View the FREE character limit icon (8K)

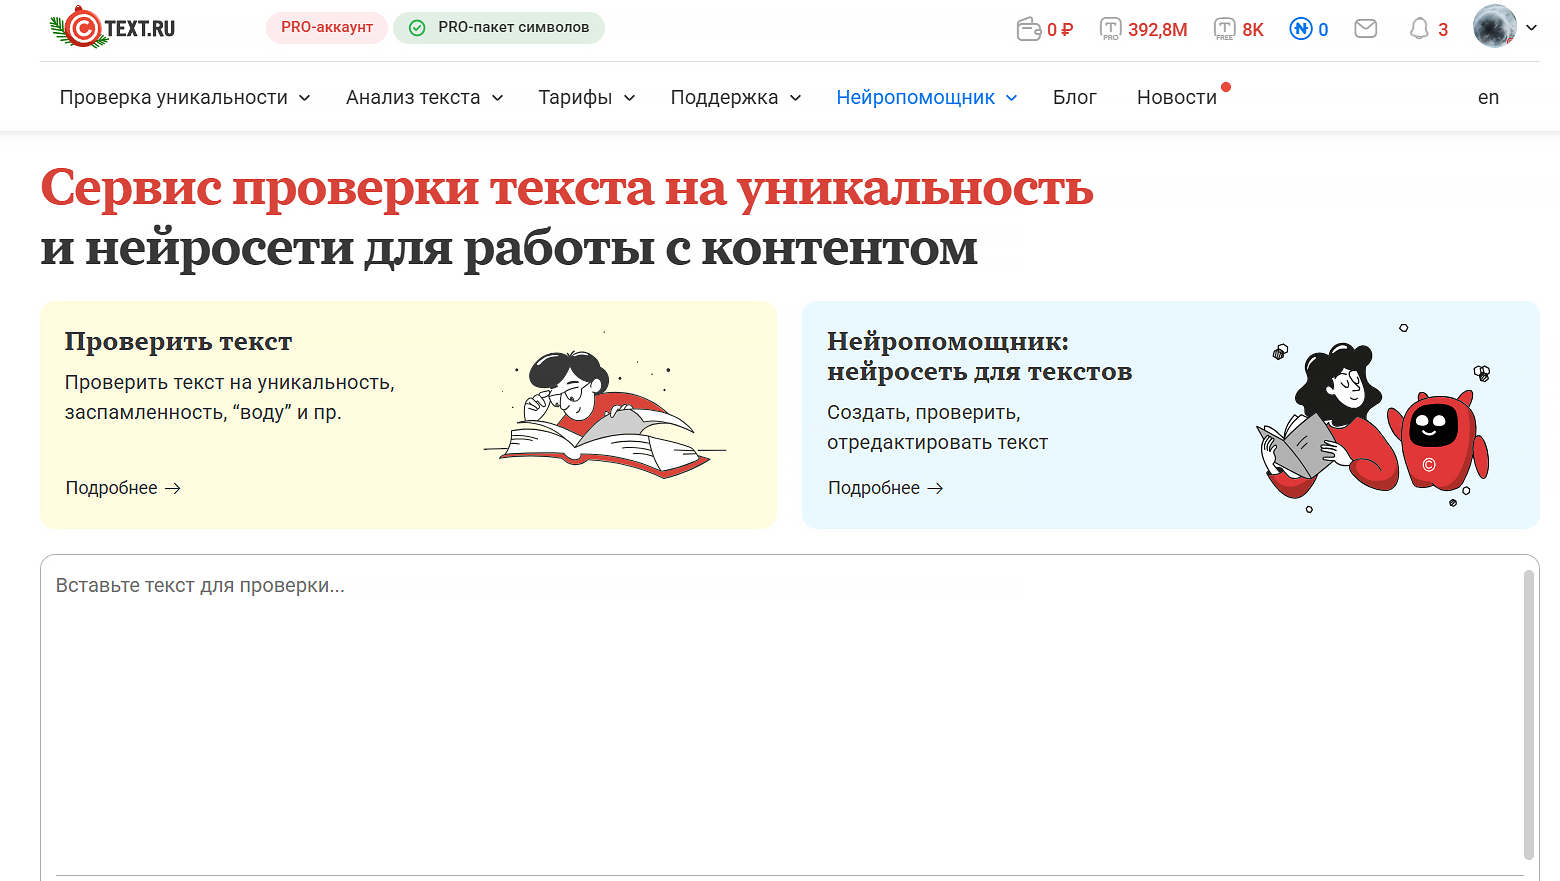tap(1226, 28)
